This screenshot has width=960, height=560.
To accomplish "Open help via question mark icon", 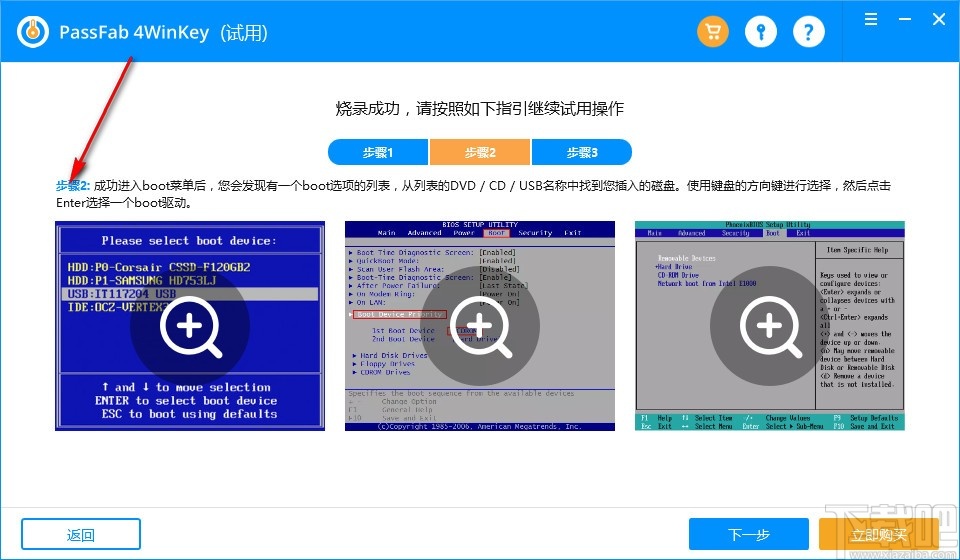I will pos(809,31).
